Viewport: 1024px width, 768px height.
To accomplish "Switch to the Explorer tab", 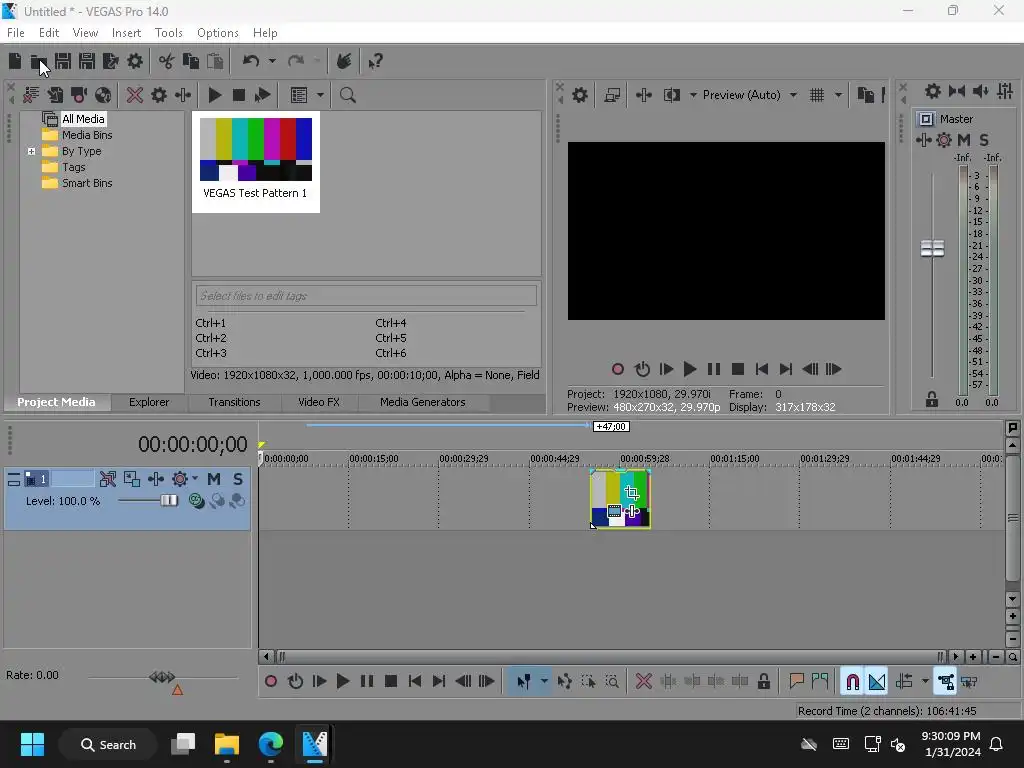I will 149,402.
